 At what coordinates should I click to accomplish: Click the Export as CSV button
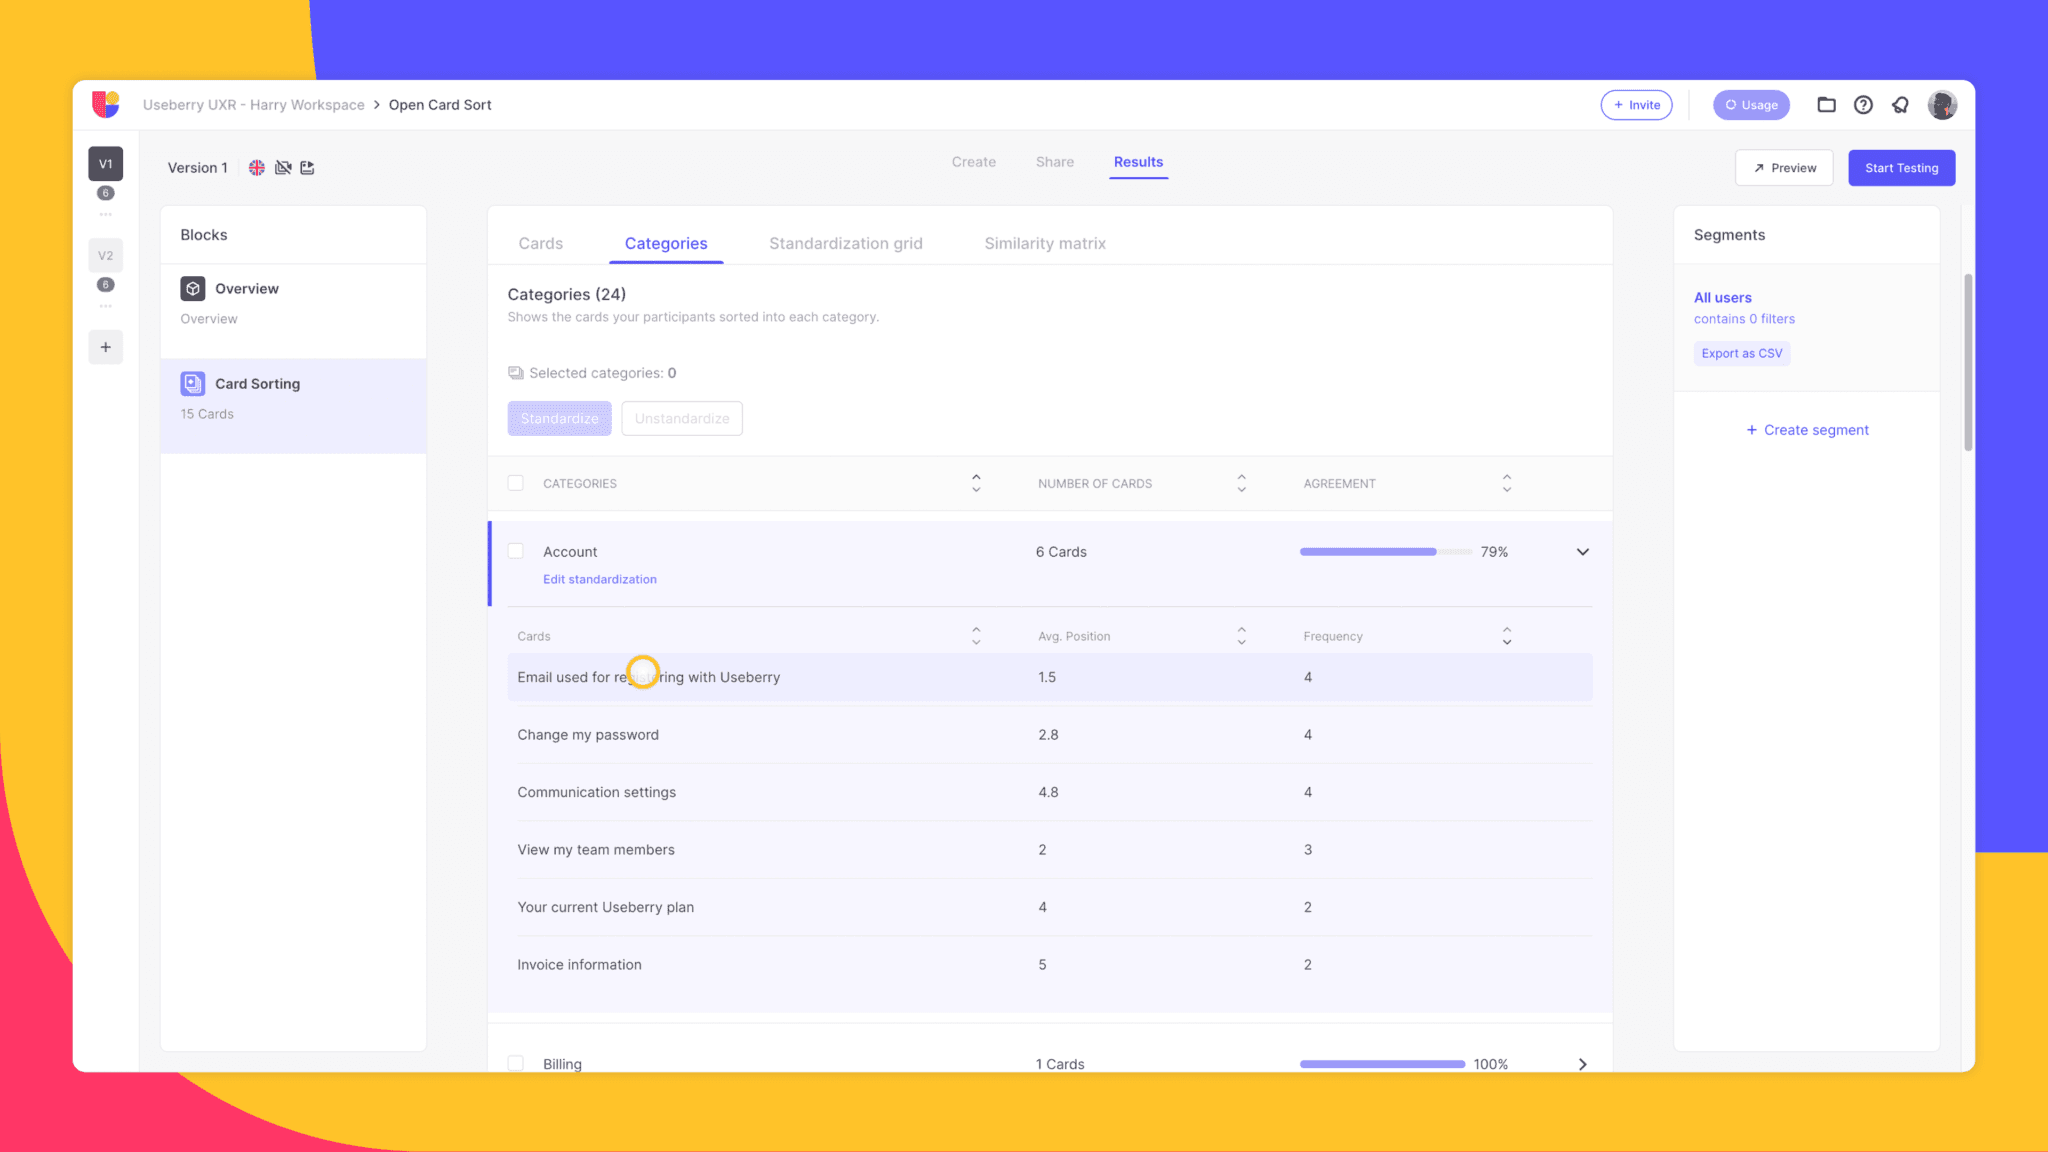[x=1741, y=353]
